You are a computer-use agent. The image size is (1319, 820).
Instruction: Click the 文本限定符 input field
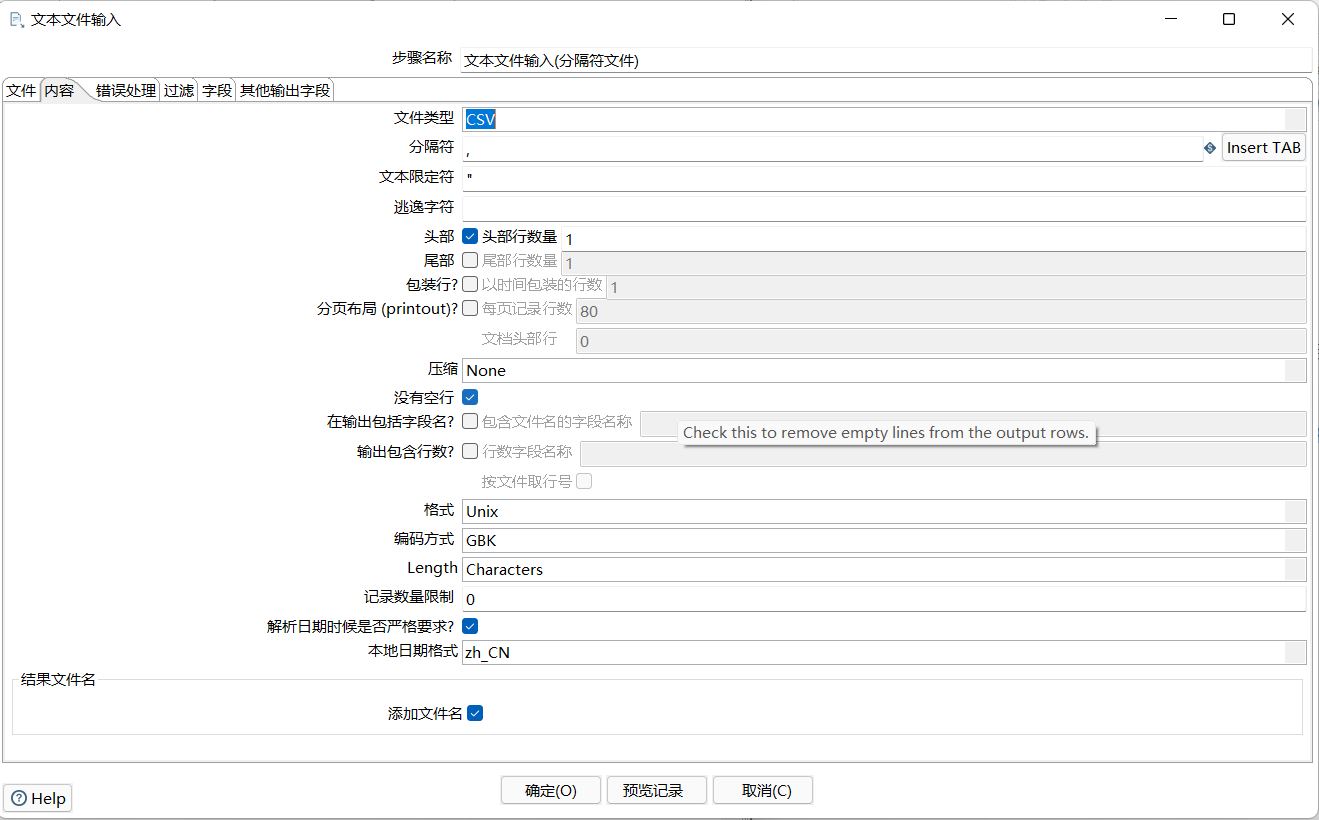coord(884,178)
